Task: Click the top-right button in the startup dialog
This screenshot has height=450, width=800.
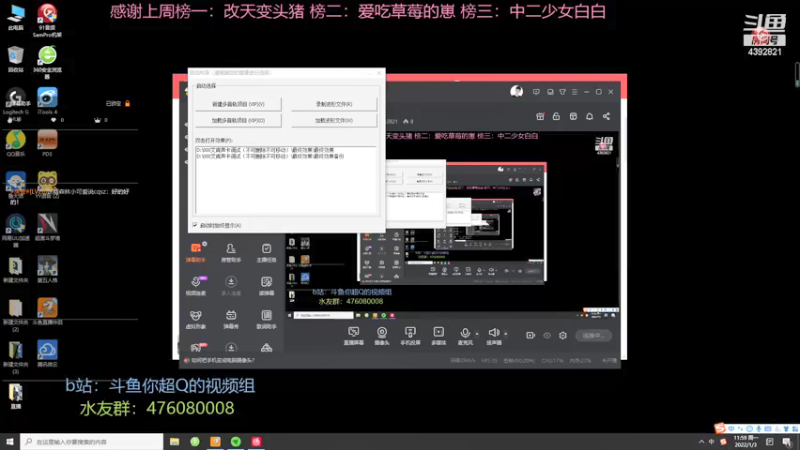Action: click(x=334, y=104)
